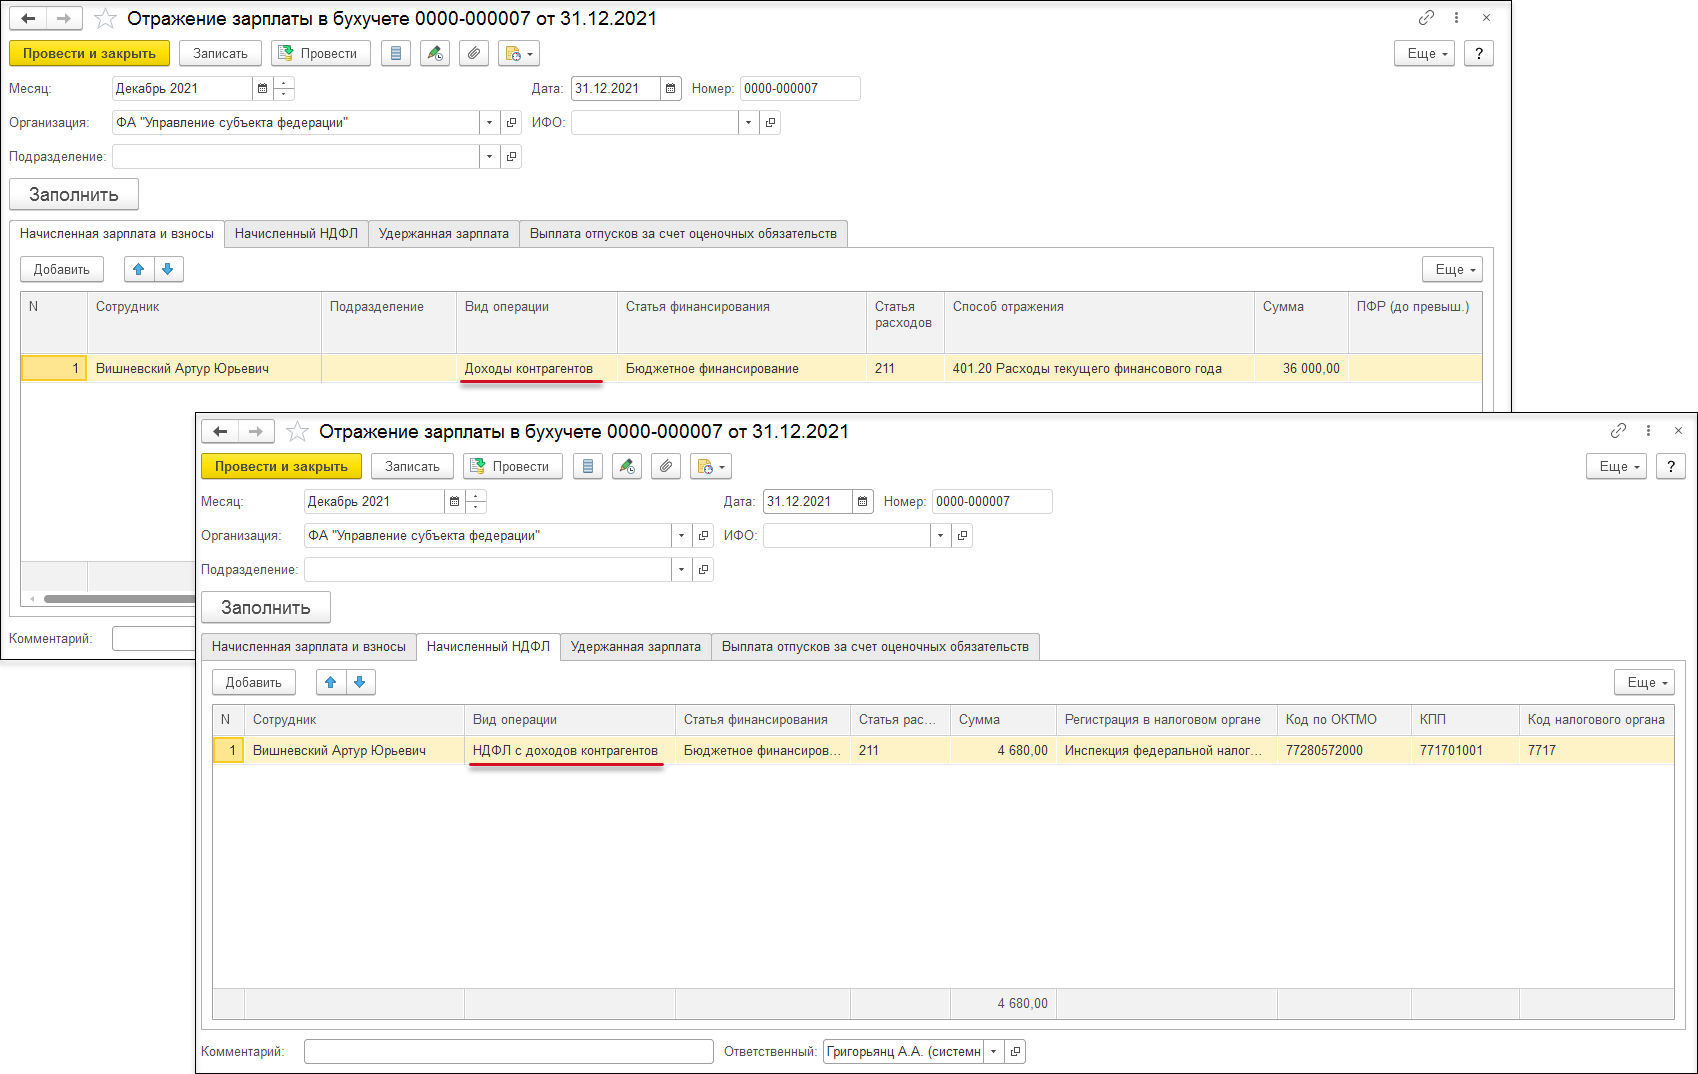This screenshot has width=1698, height=1074.
Task: Move row down arrow in front window table
Action: tap(360, 682)
